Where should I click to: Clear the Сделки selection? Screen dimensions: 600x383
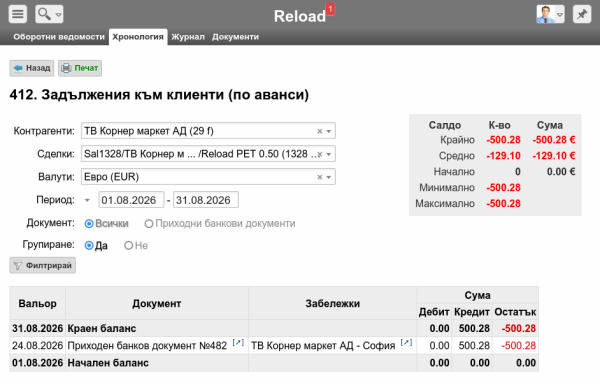[320, 154]
